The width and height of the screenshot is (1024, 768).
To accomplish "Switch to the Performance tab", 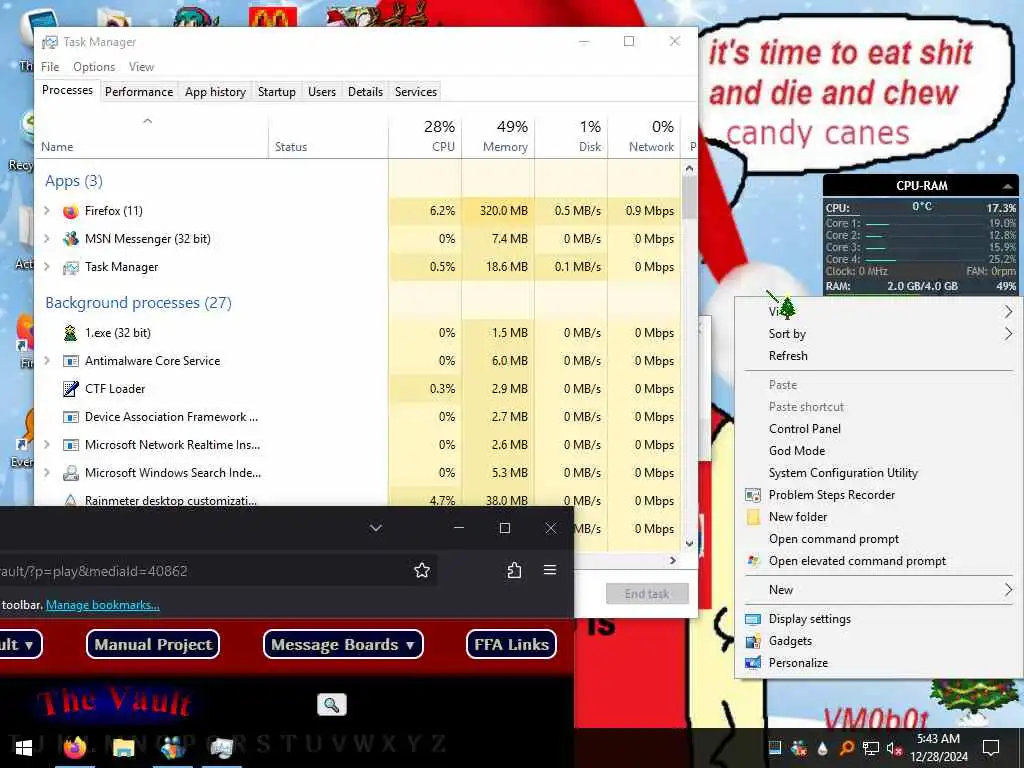I will pyautogui.click(x=138, y=91).
